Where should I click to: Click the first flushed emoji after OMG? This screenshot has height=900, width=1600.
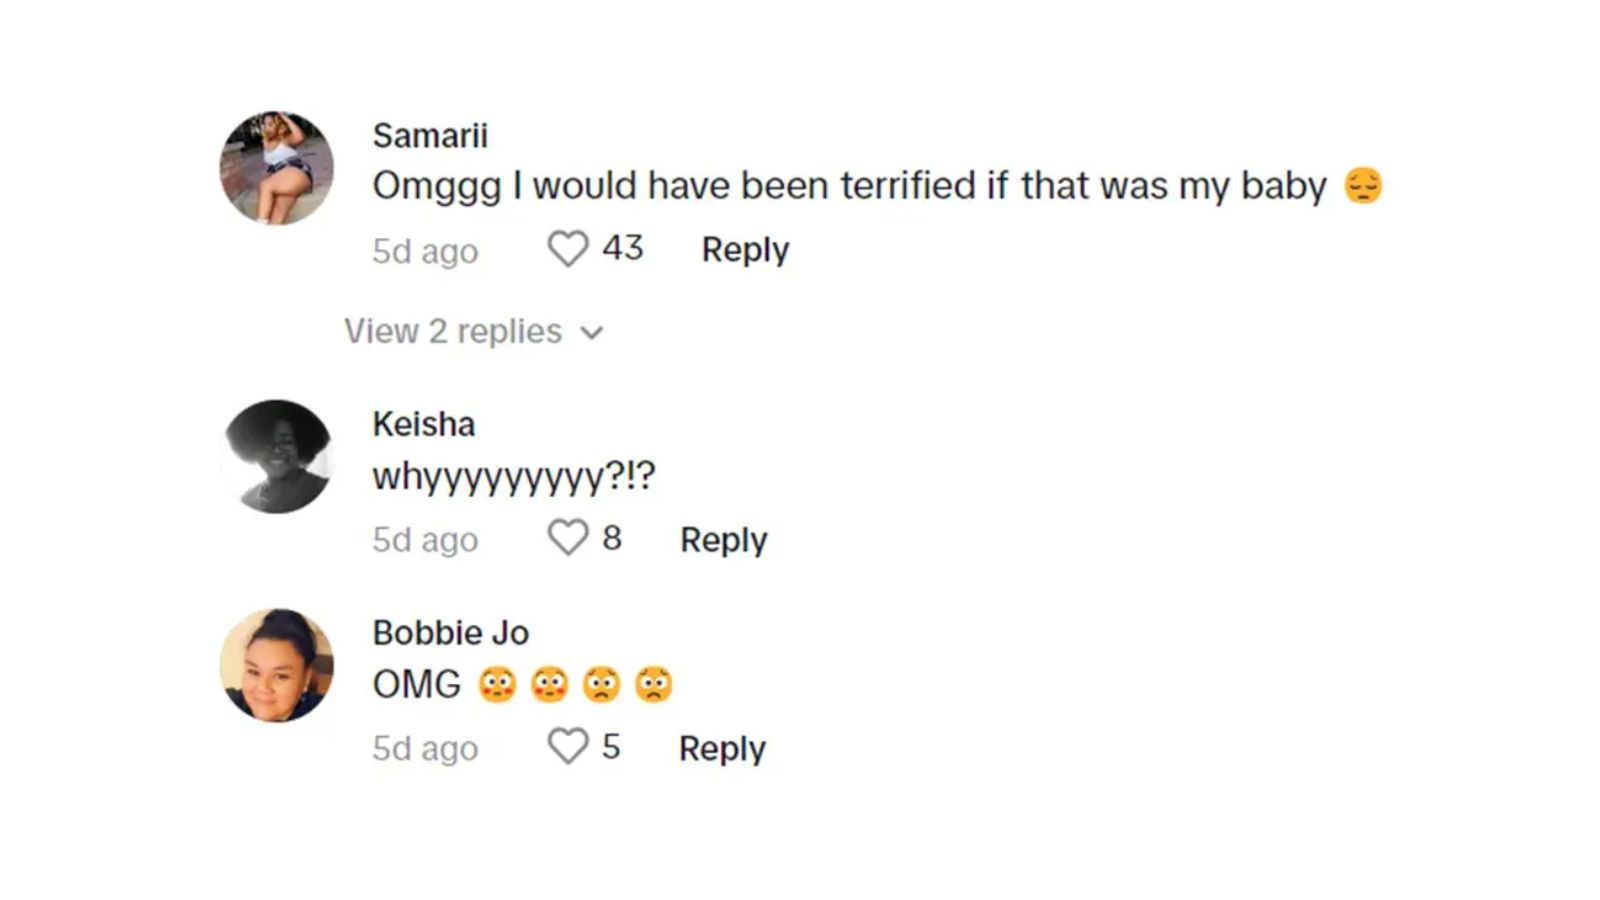tap(497, 685)
